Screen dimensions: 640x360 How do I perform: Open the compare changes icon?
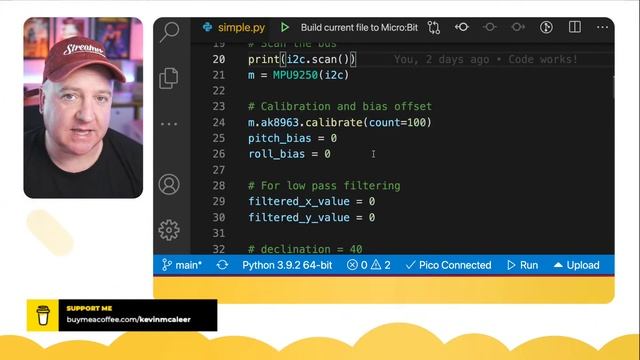(x=433, y=27)
